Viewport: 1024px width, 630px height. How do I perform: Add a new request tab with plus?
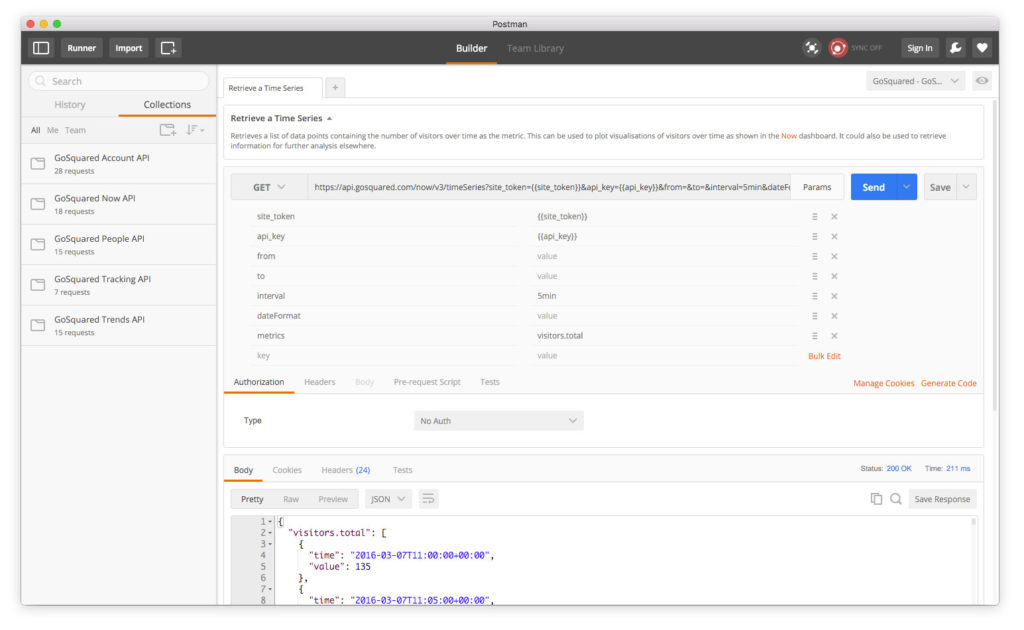(335, 87)
